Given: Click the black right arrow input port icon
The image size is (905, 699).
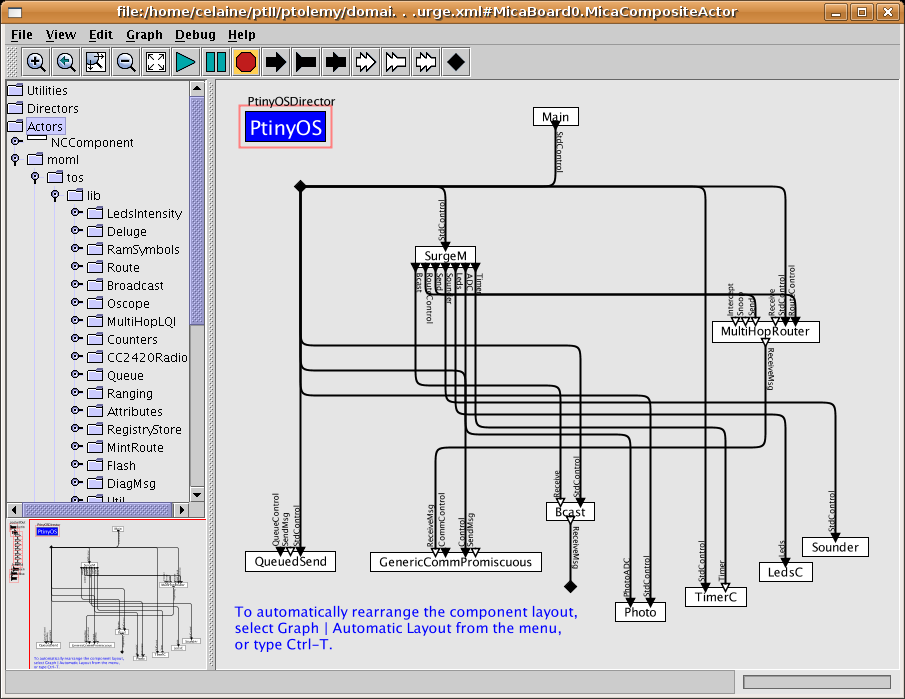Looking at the screenshot, I should [x=276, y=62].
